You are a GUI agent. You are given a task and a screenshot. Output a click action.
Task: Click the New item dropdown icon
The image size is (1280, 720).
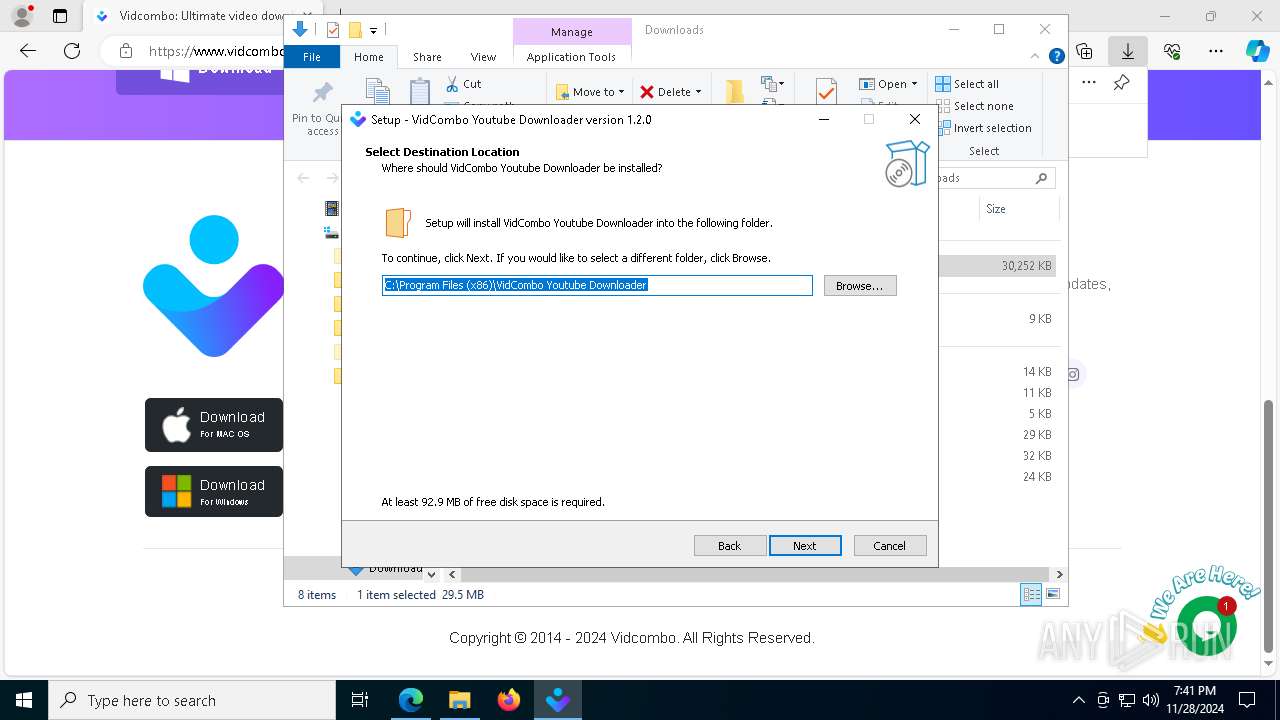pyautogui.click(x=771, y=84)
